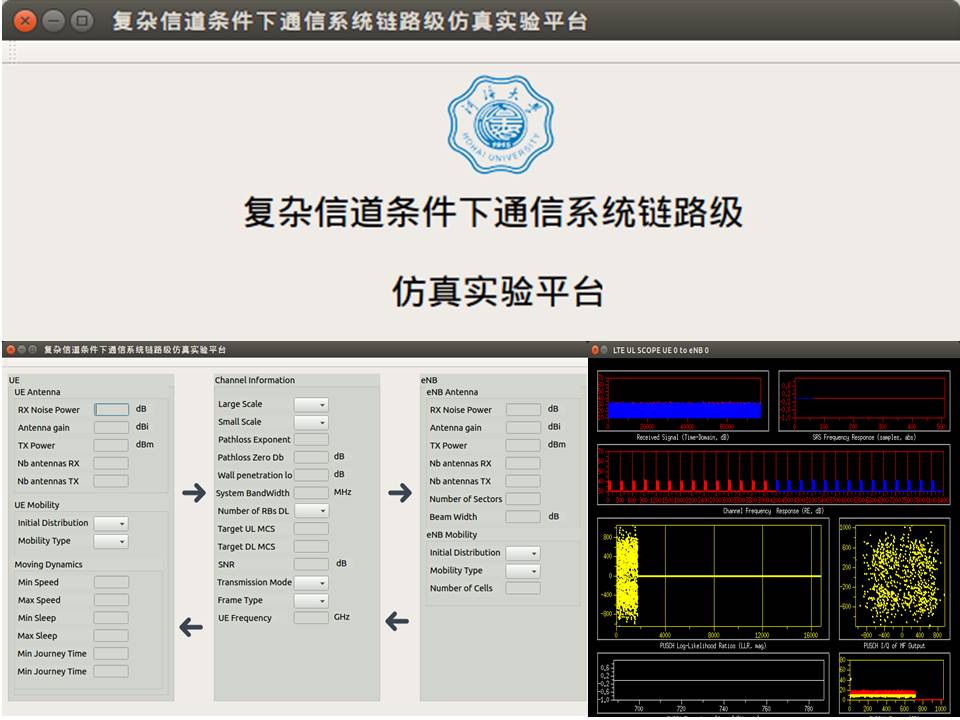Click the Received Signal time-domain plot

pos(683,400)
